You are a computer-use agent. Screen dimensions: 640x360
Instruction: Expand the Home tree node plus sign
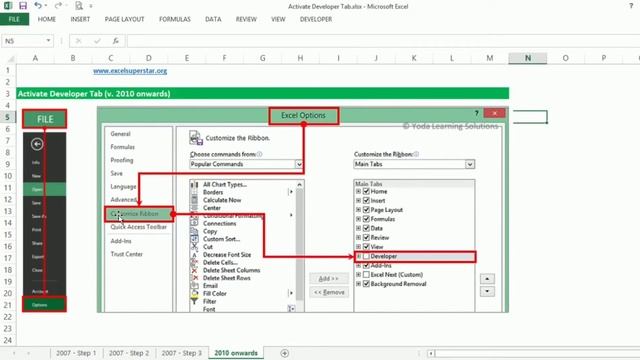point(358,191)
